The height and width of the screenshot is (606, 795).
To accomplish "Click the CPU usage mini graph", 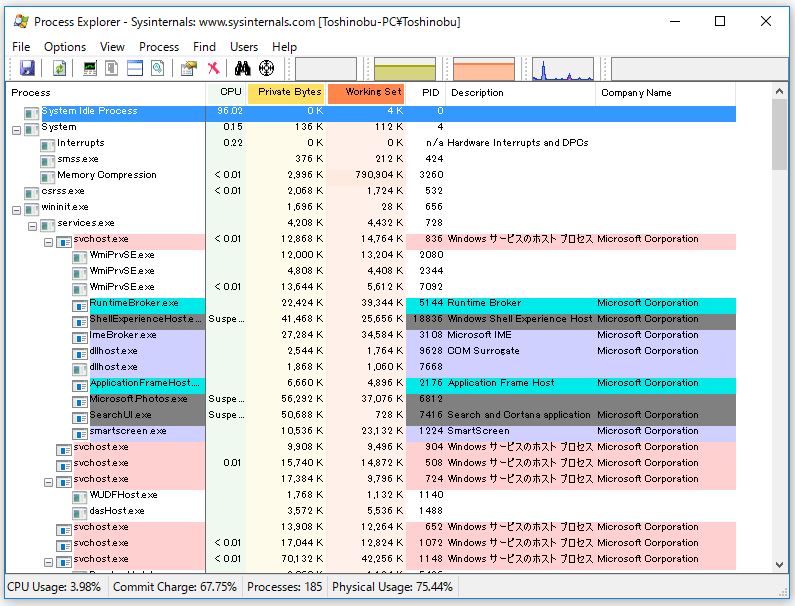I will 326,69.
